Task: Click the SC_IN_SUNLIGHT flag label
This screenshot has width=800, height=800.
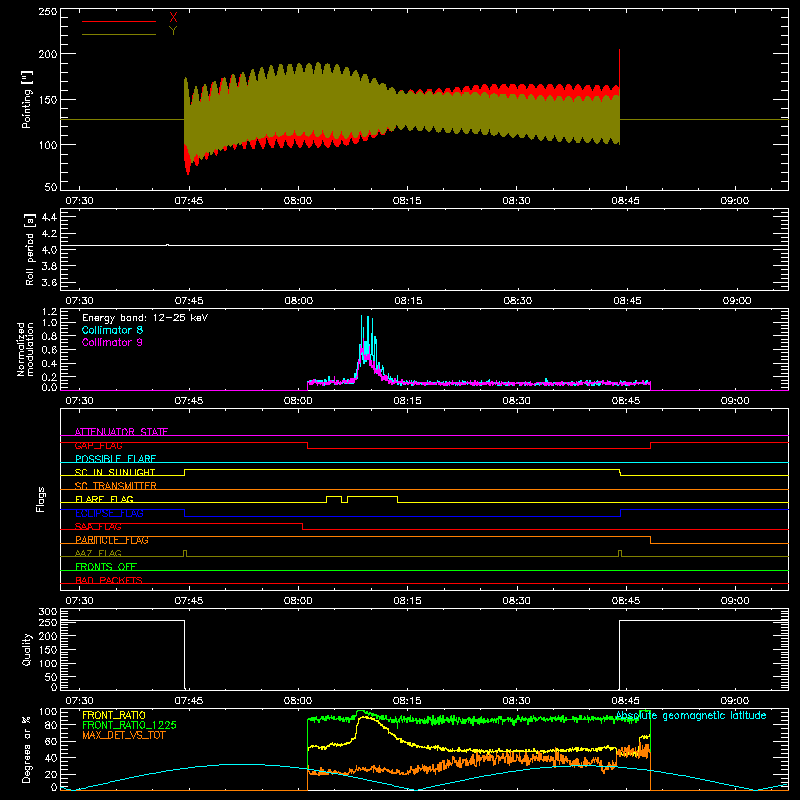Action: pyautogui.click(x=115, y=472)
